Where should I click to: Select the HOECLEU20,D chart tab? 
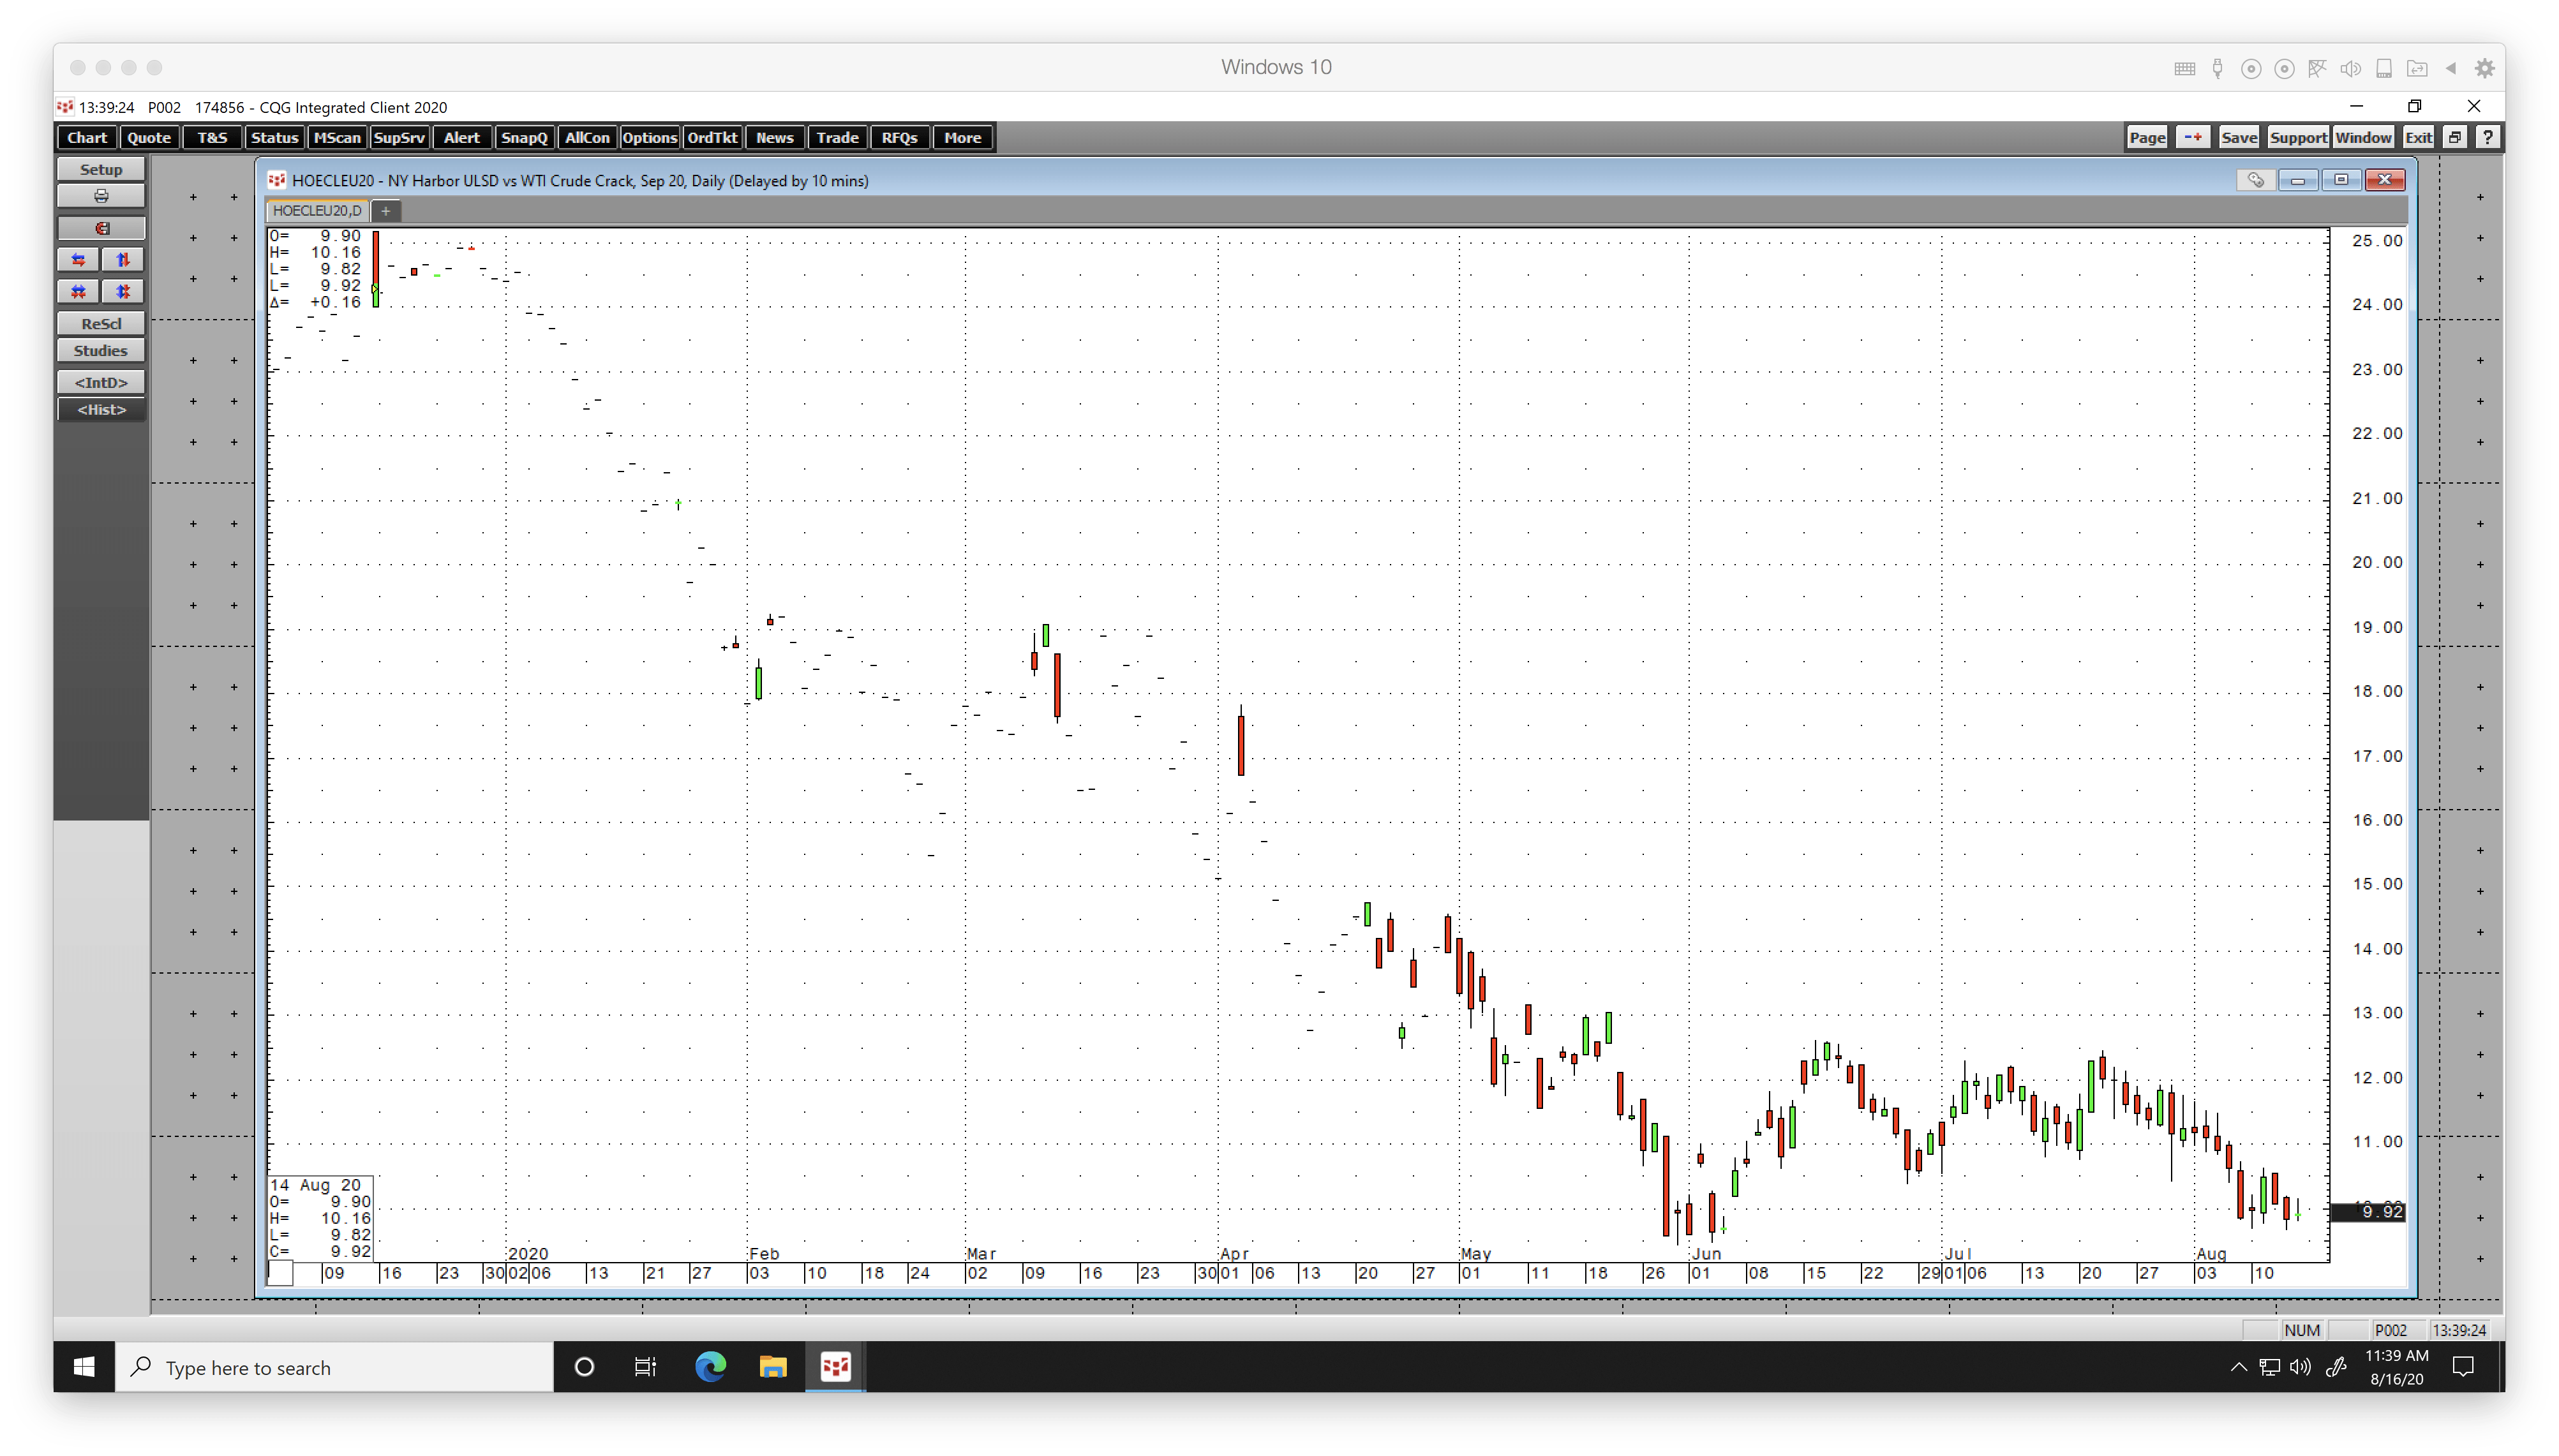(x=316, y=210)
